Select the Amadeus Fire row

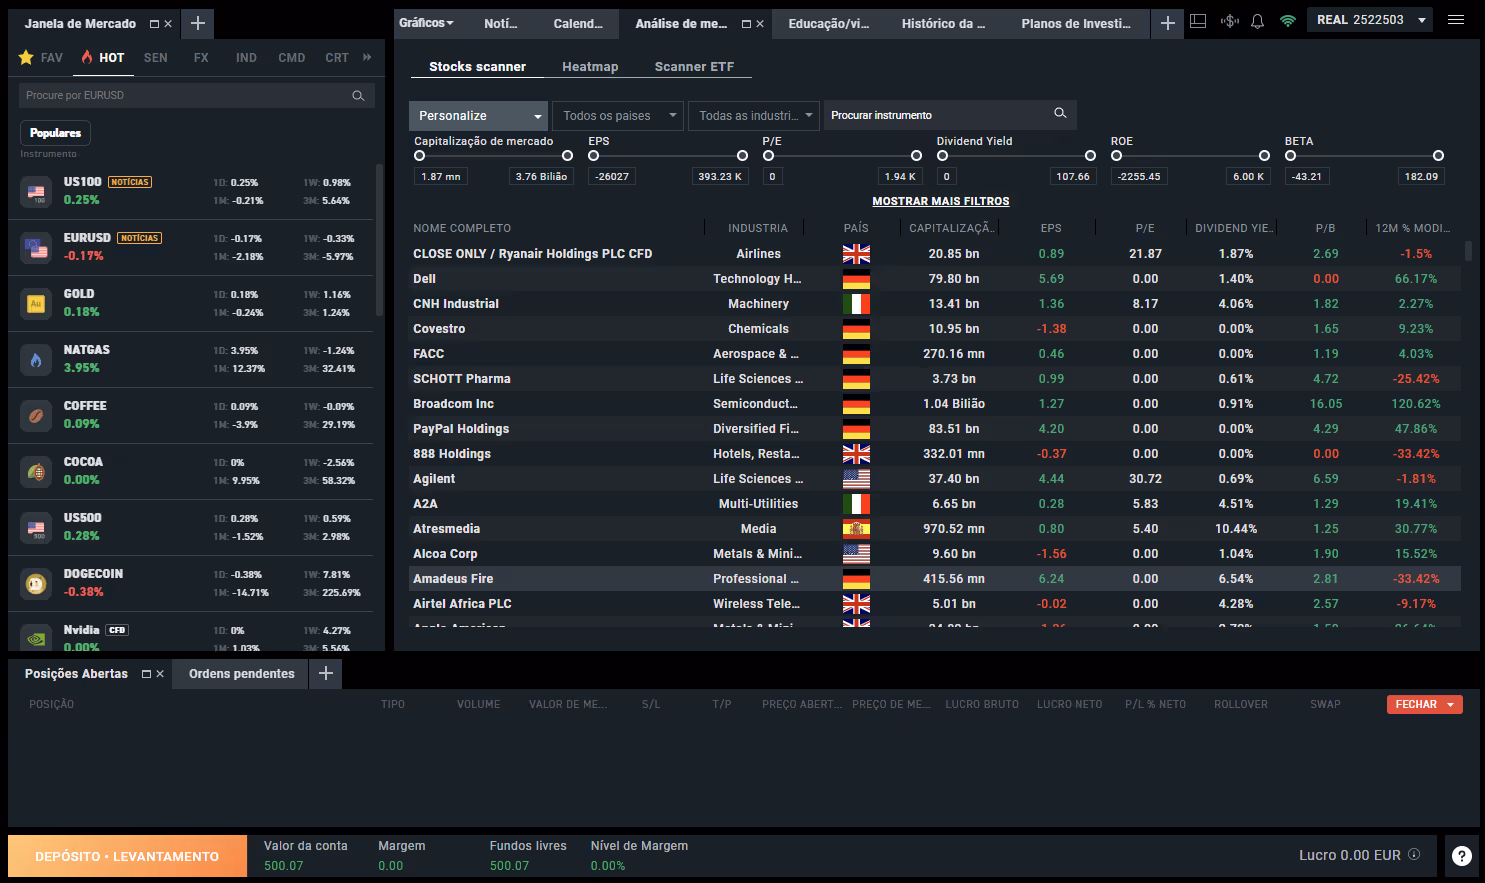pos(934,579)
